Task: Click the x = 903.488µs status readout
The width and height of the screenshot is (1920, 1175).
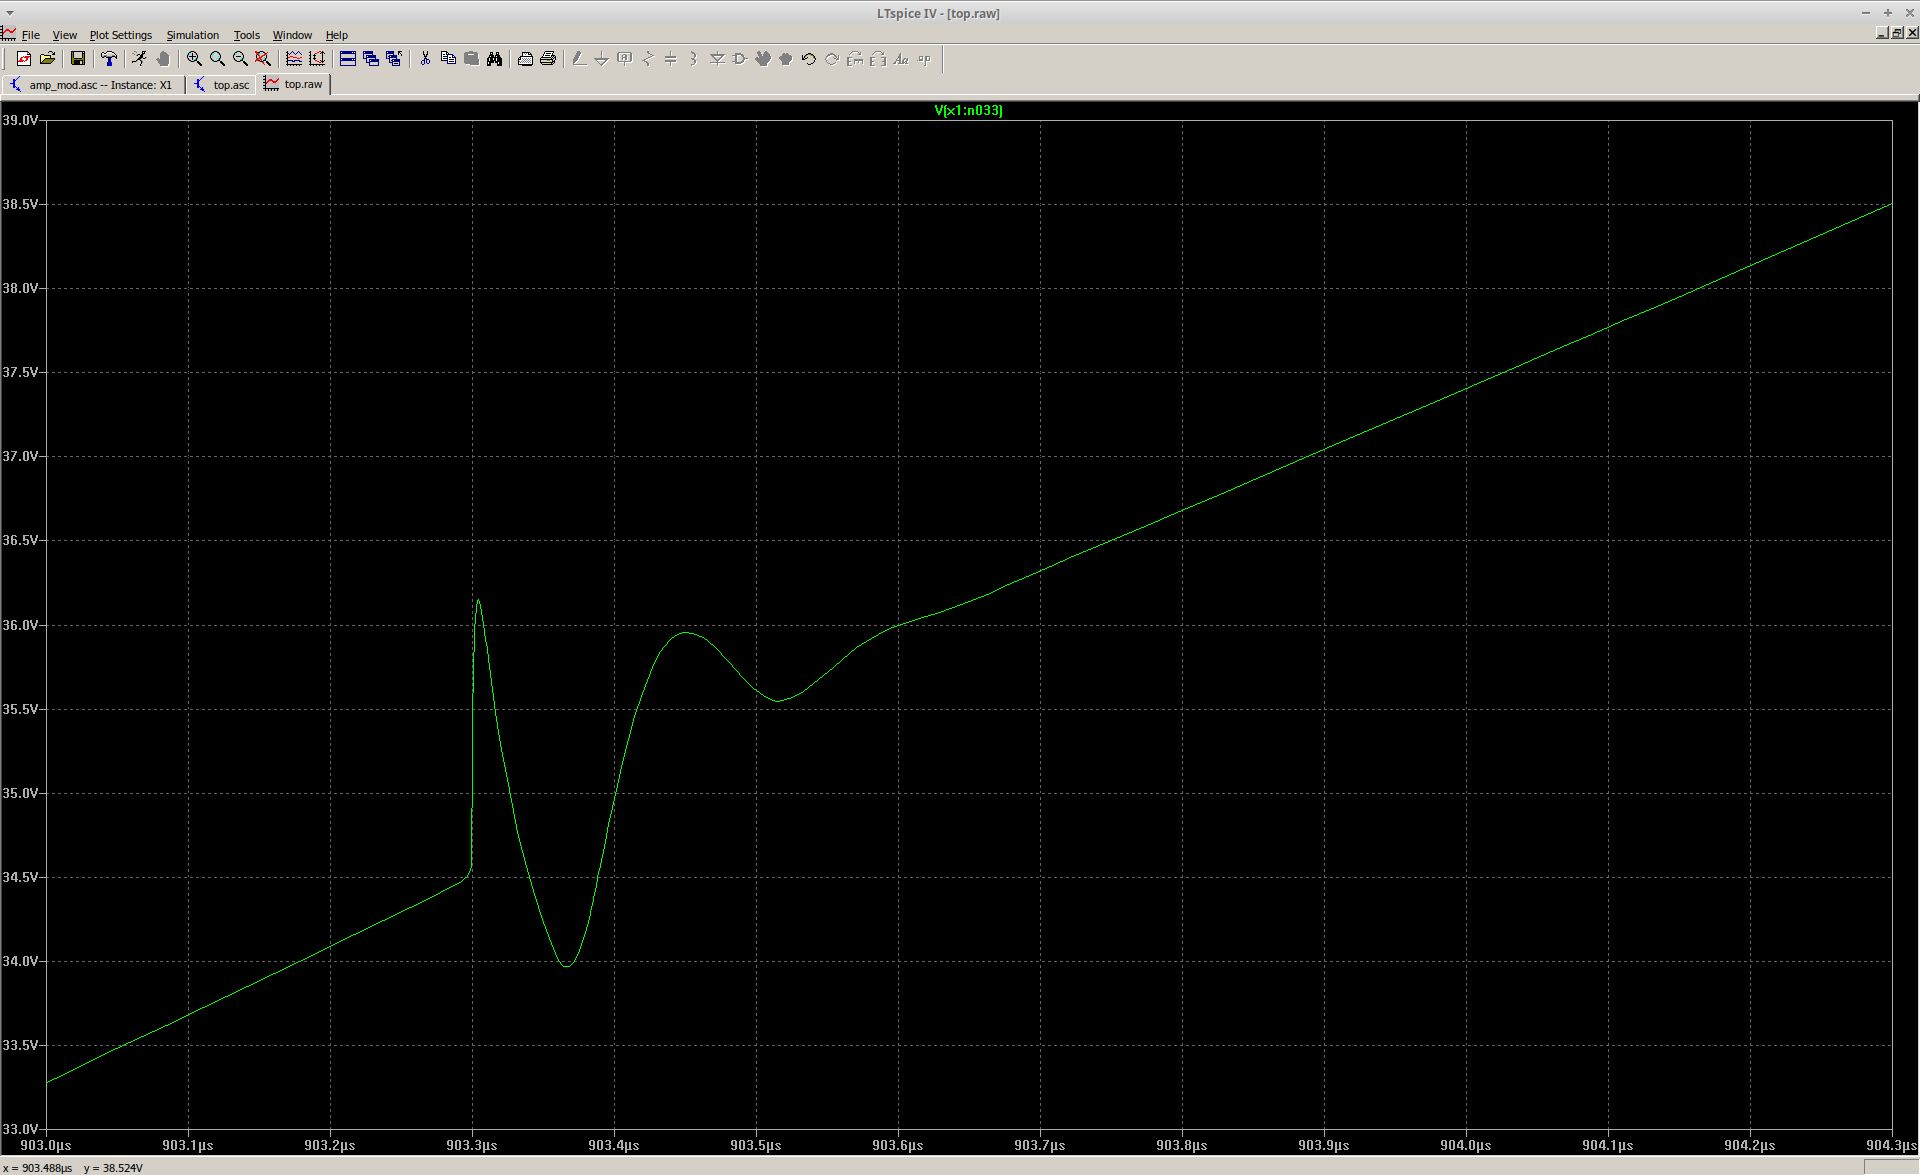Action: pos(38,1168)
